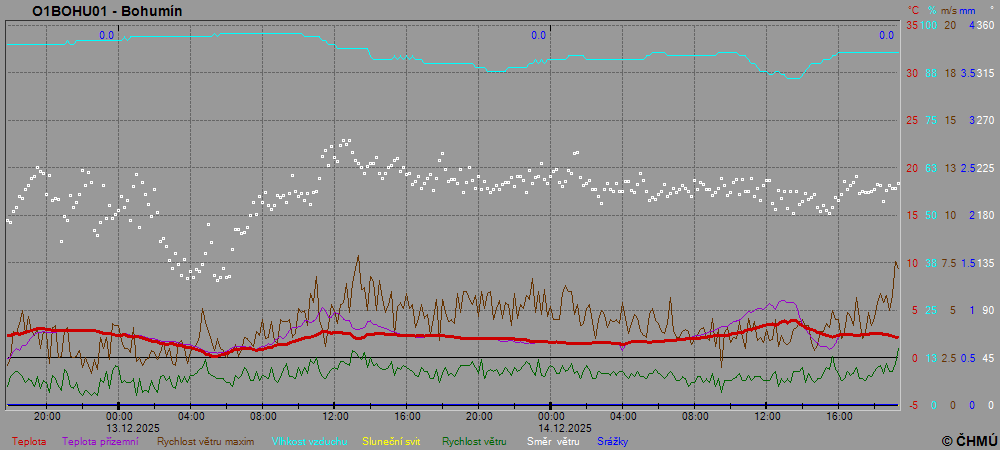
Task: Click the red -5 temperature axis value
Action: click(x=911, y=405)
